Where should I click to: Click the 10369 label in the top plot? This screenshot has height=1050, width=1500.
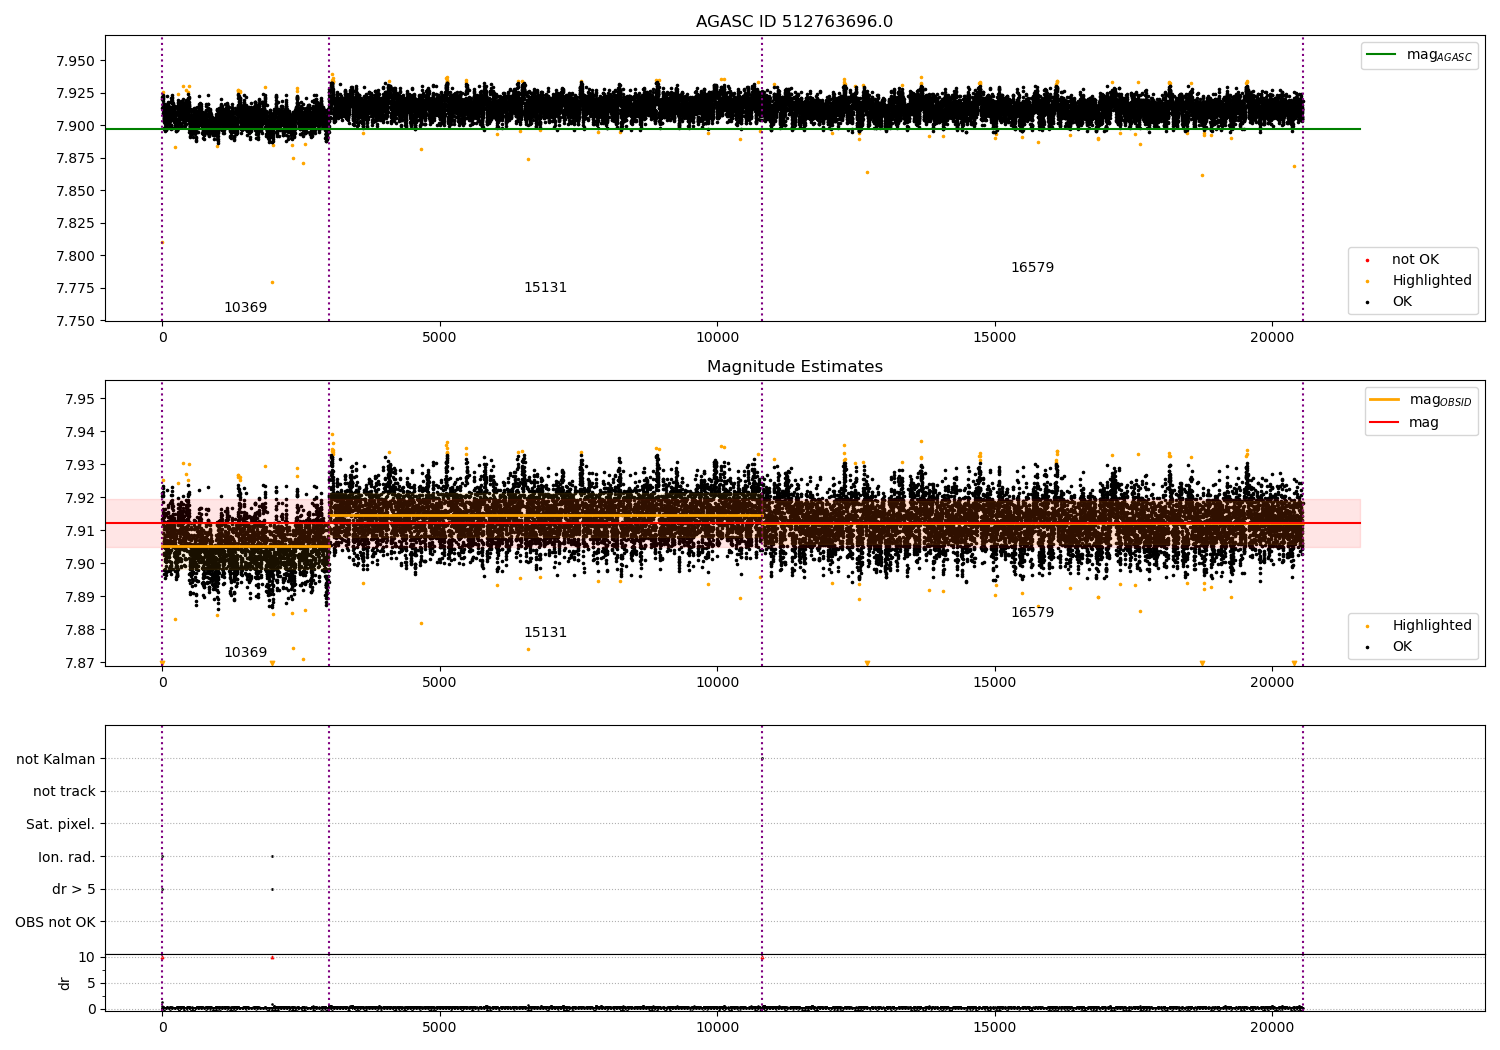245,308
